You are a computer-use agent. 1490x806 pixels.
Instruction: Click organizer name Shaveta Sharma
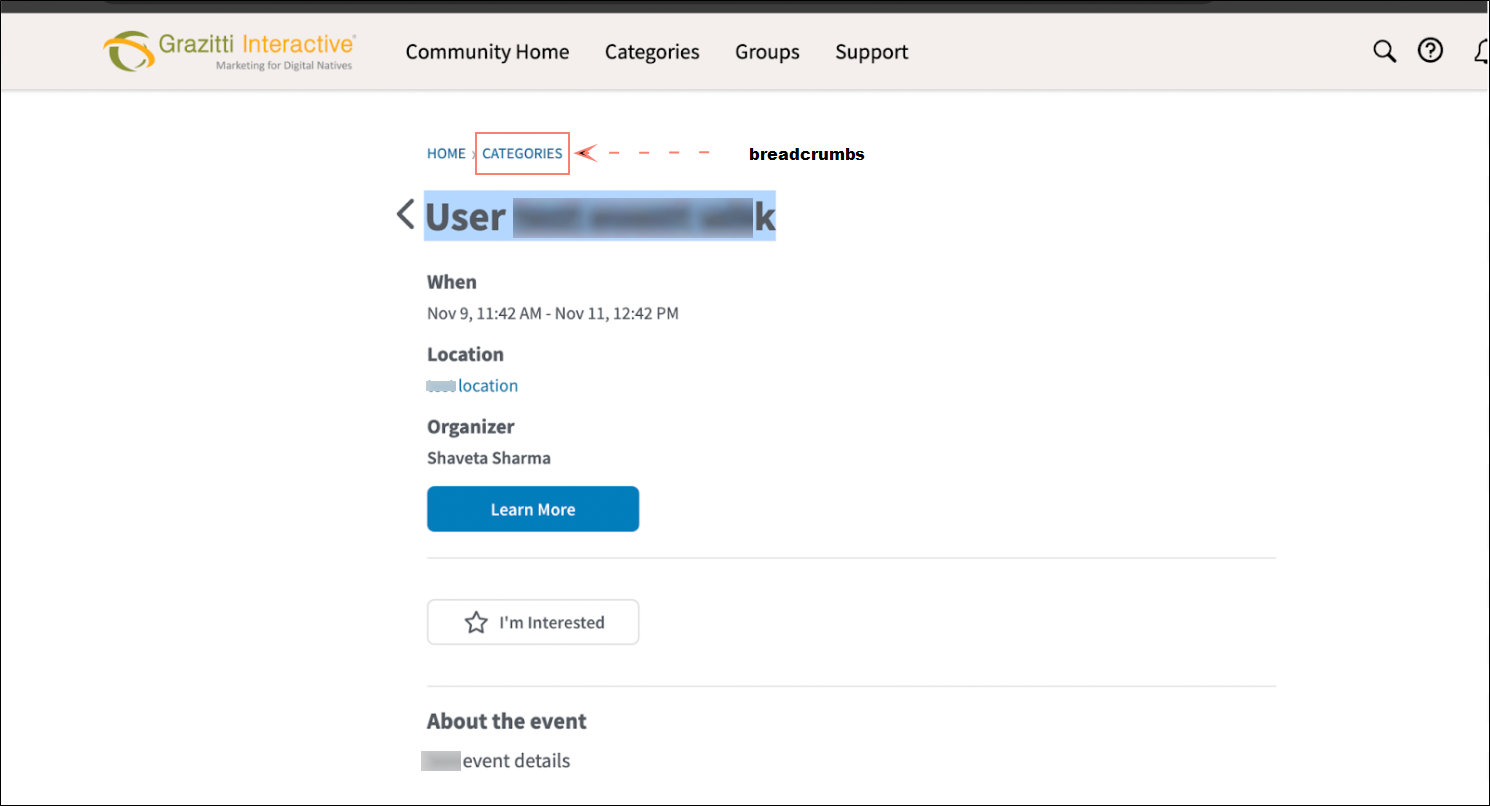[488, 458]
